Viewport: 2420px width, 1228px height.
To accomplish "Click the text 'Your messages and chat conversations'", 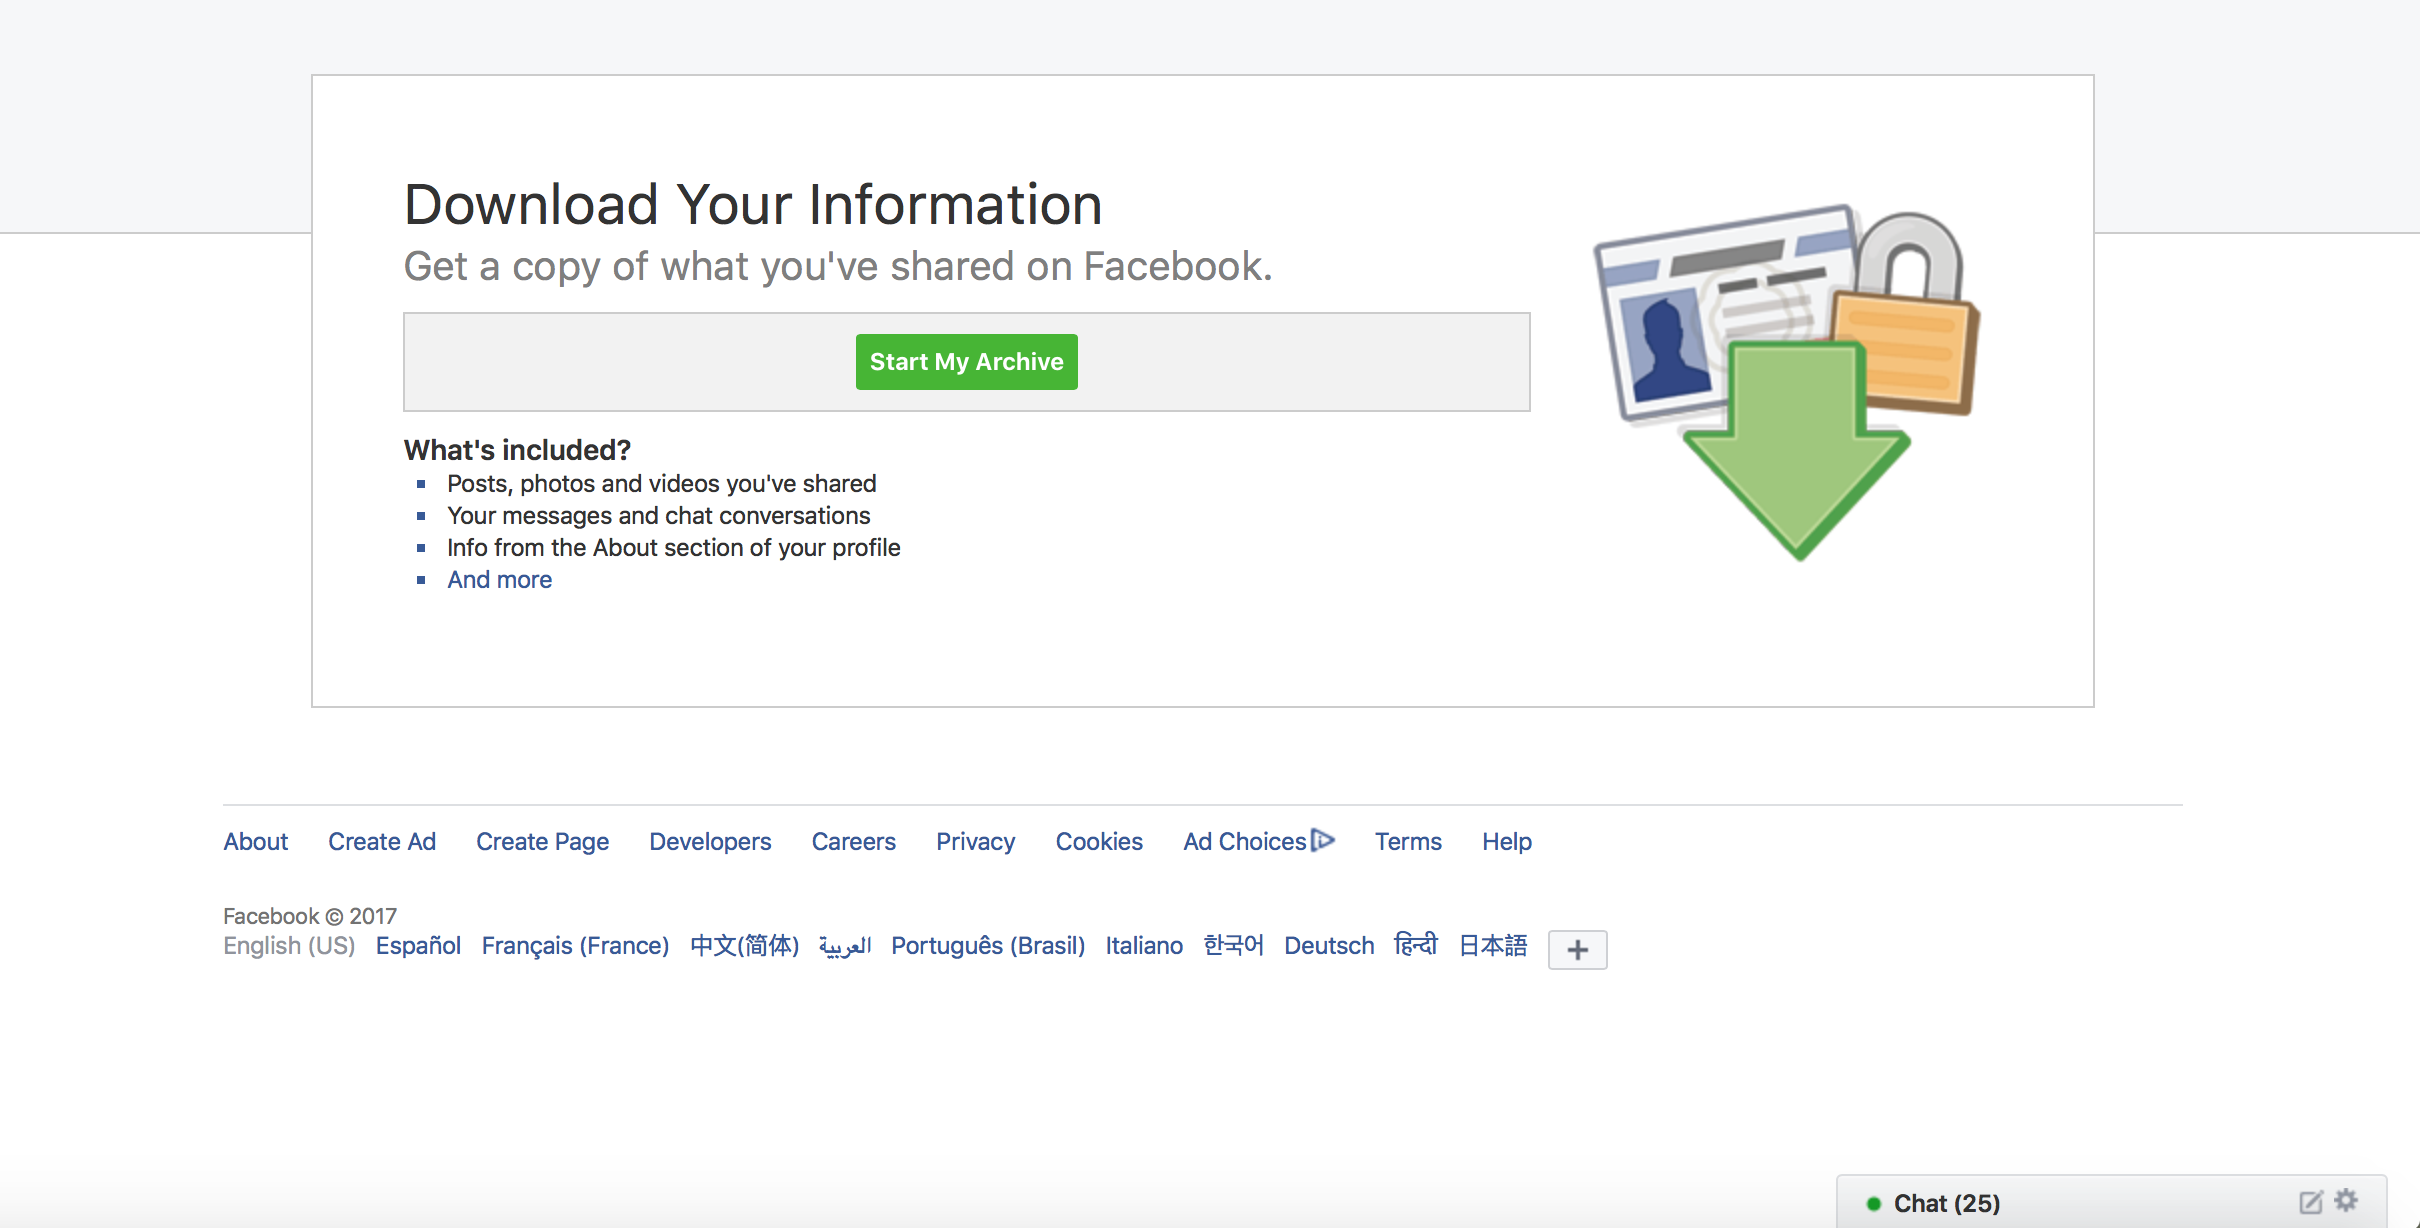I will click(x=658, y=516).
